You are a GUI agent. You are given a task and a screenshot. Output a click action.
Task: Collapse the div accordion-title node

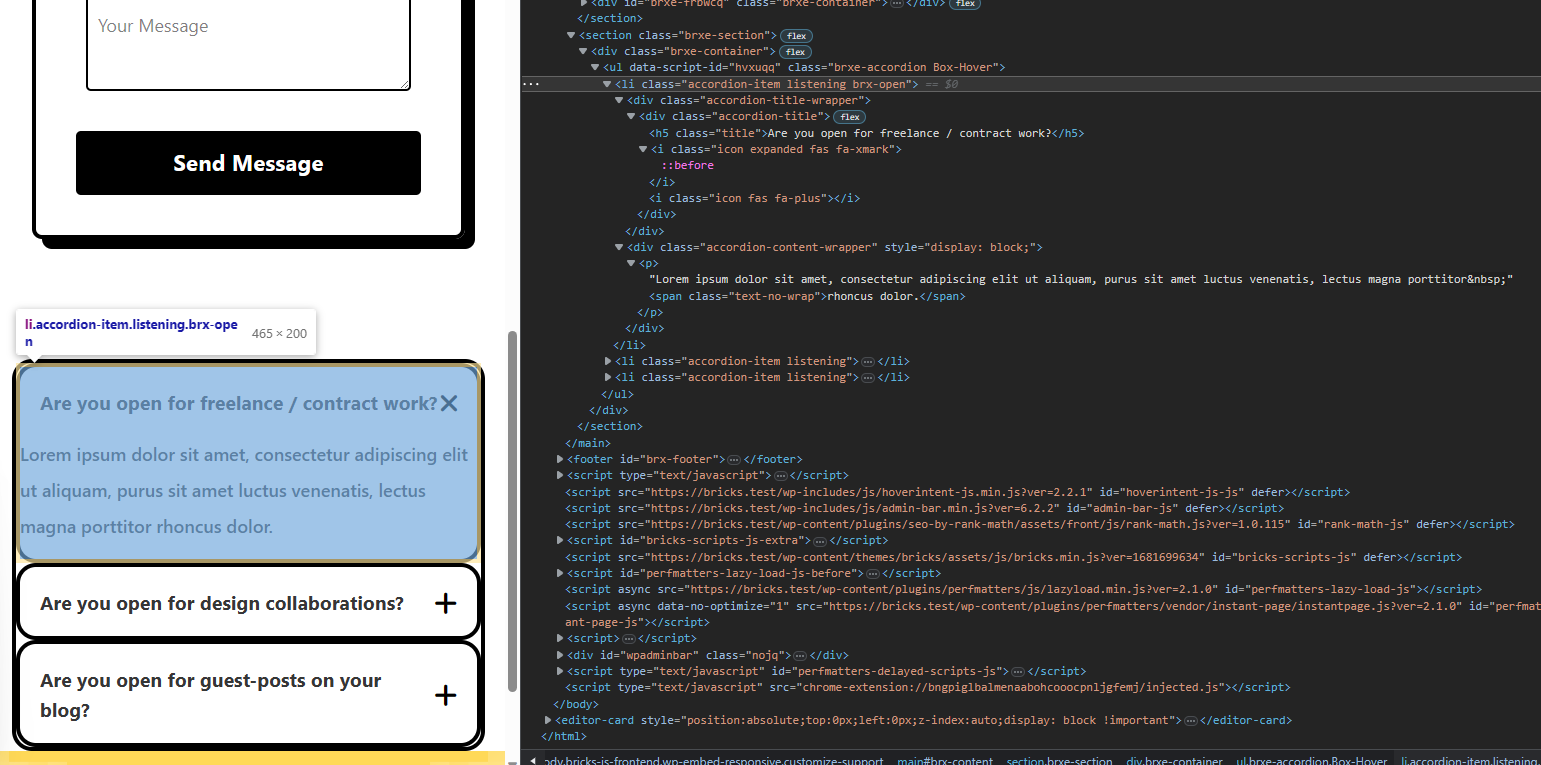point(631,117)
